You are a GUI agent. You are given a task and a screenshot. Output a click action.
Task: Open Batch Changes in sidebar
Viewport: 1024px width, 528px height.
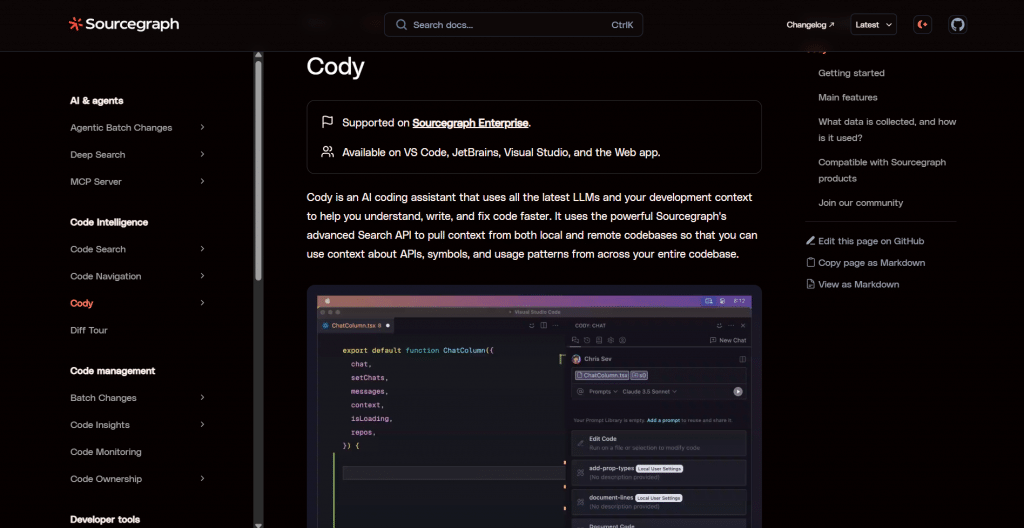[103, 398]
